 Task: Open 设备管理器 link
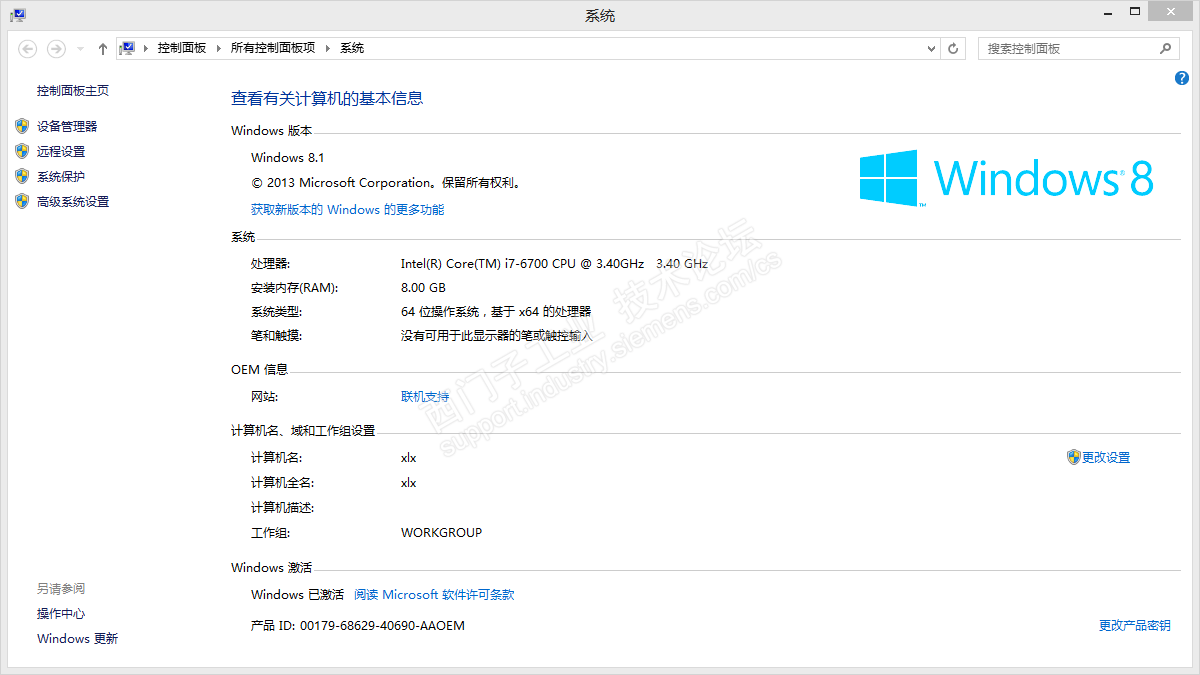point(67,127)
